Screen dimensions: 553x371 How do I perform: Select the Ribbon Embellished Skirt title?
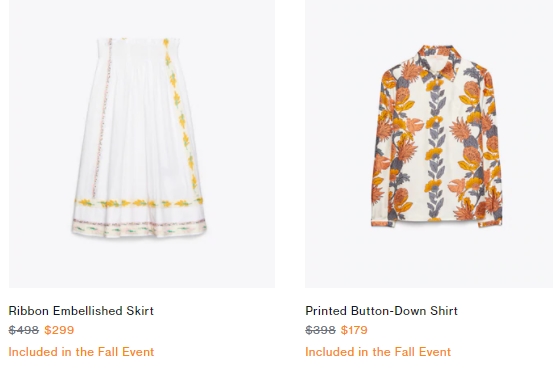point(81,311)
